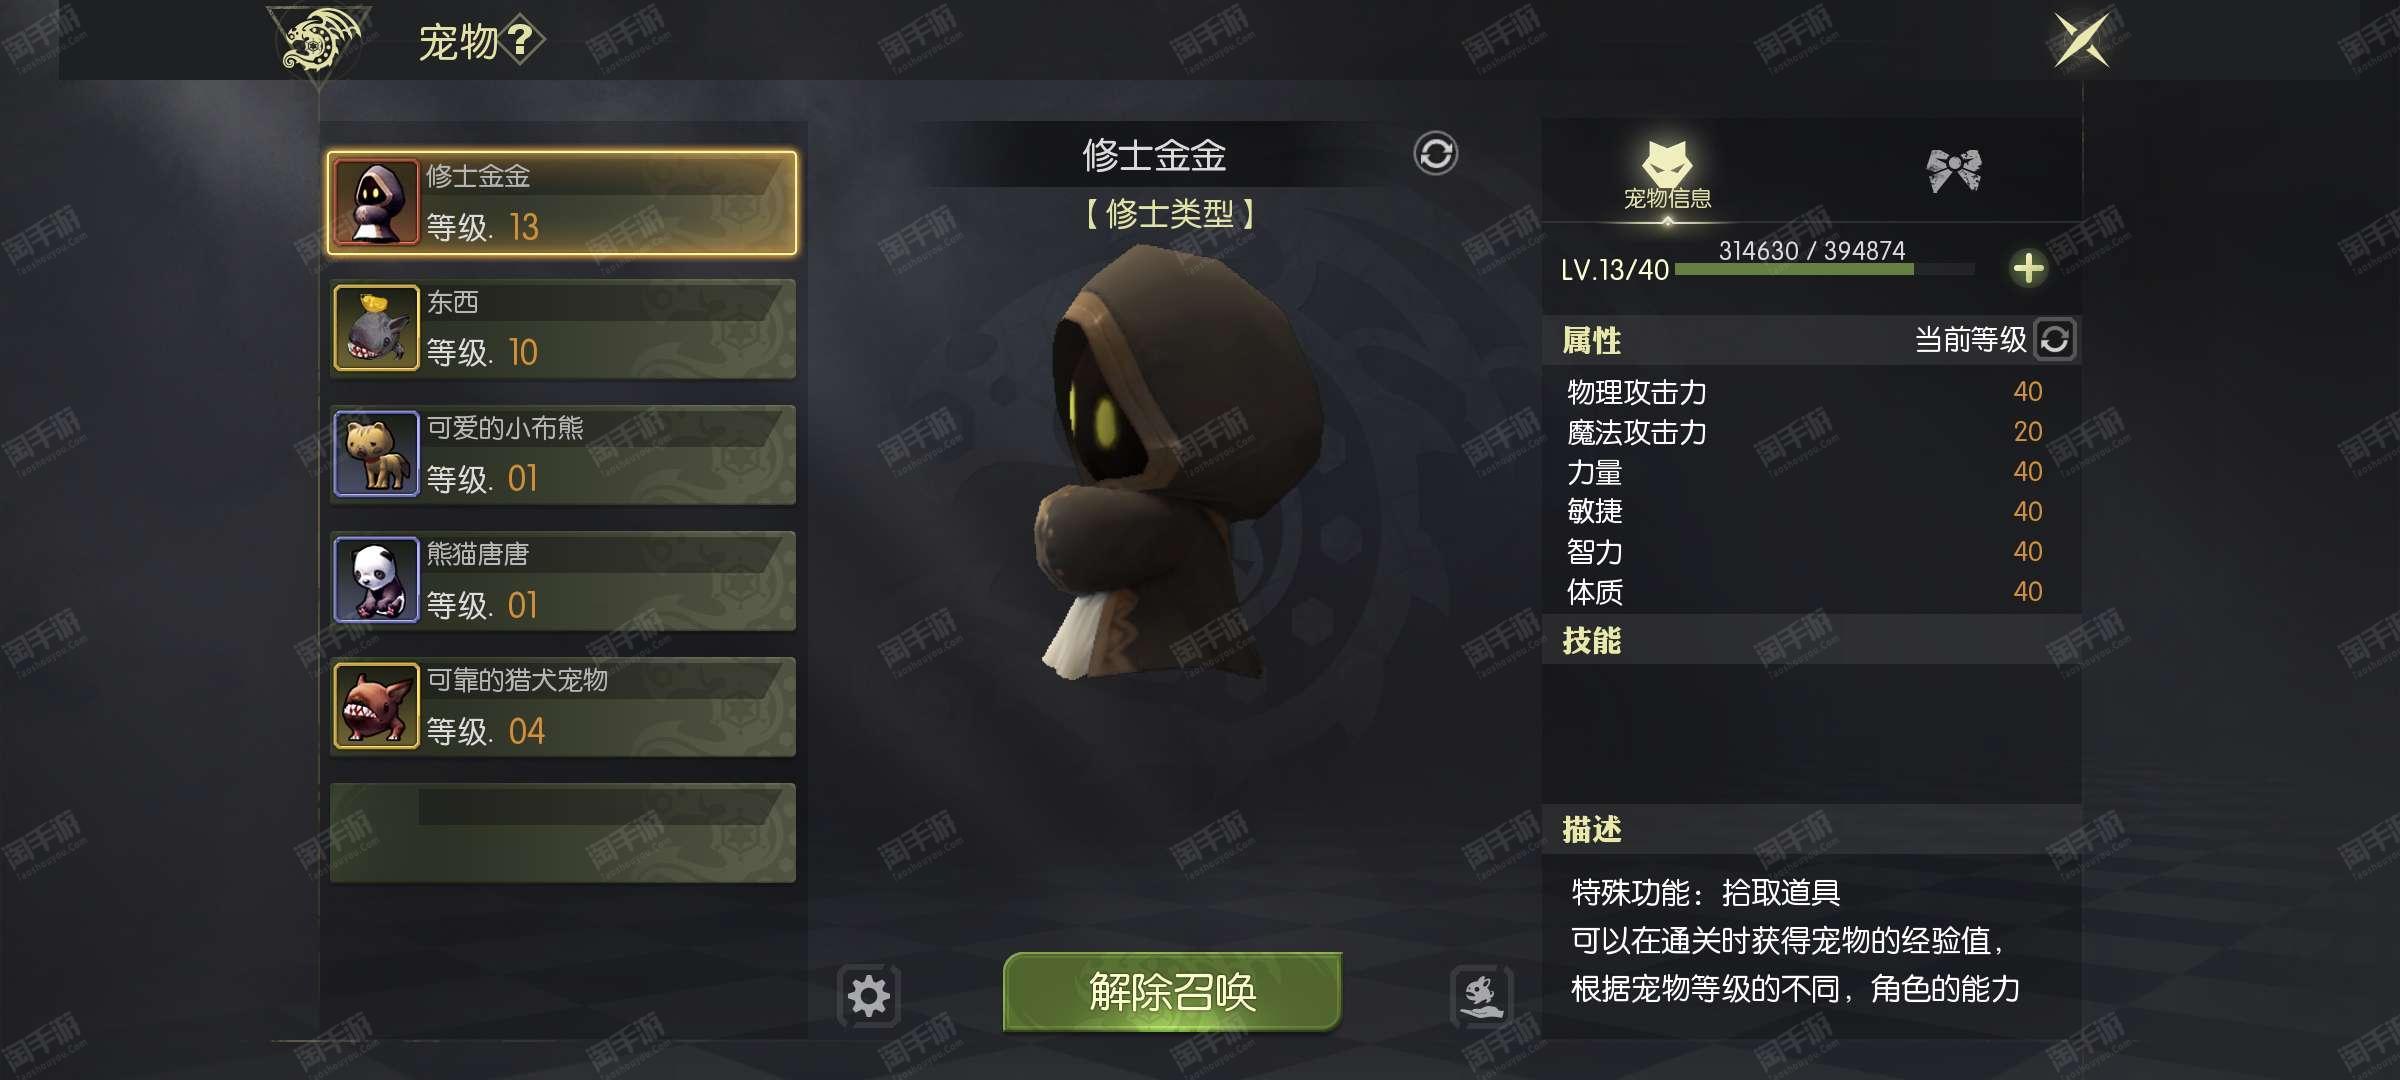Select pet 可靠的猎犬宠物
This screenshot has height=1080, width=2400.
point(563,707)
